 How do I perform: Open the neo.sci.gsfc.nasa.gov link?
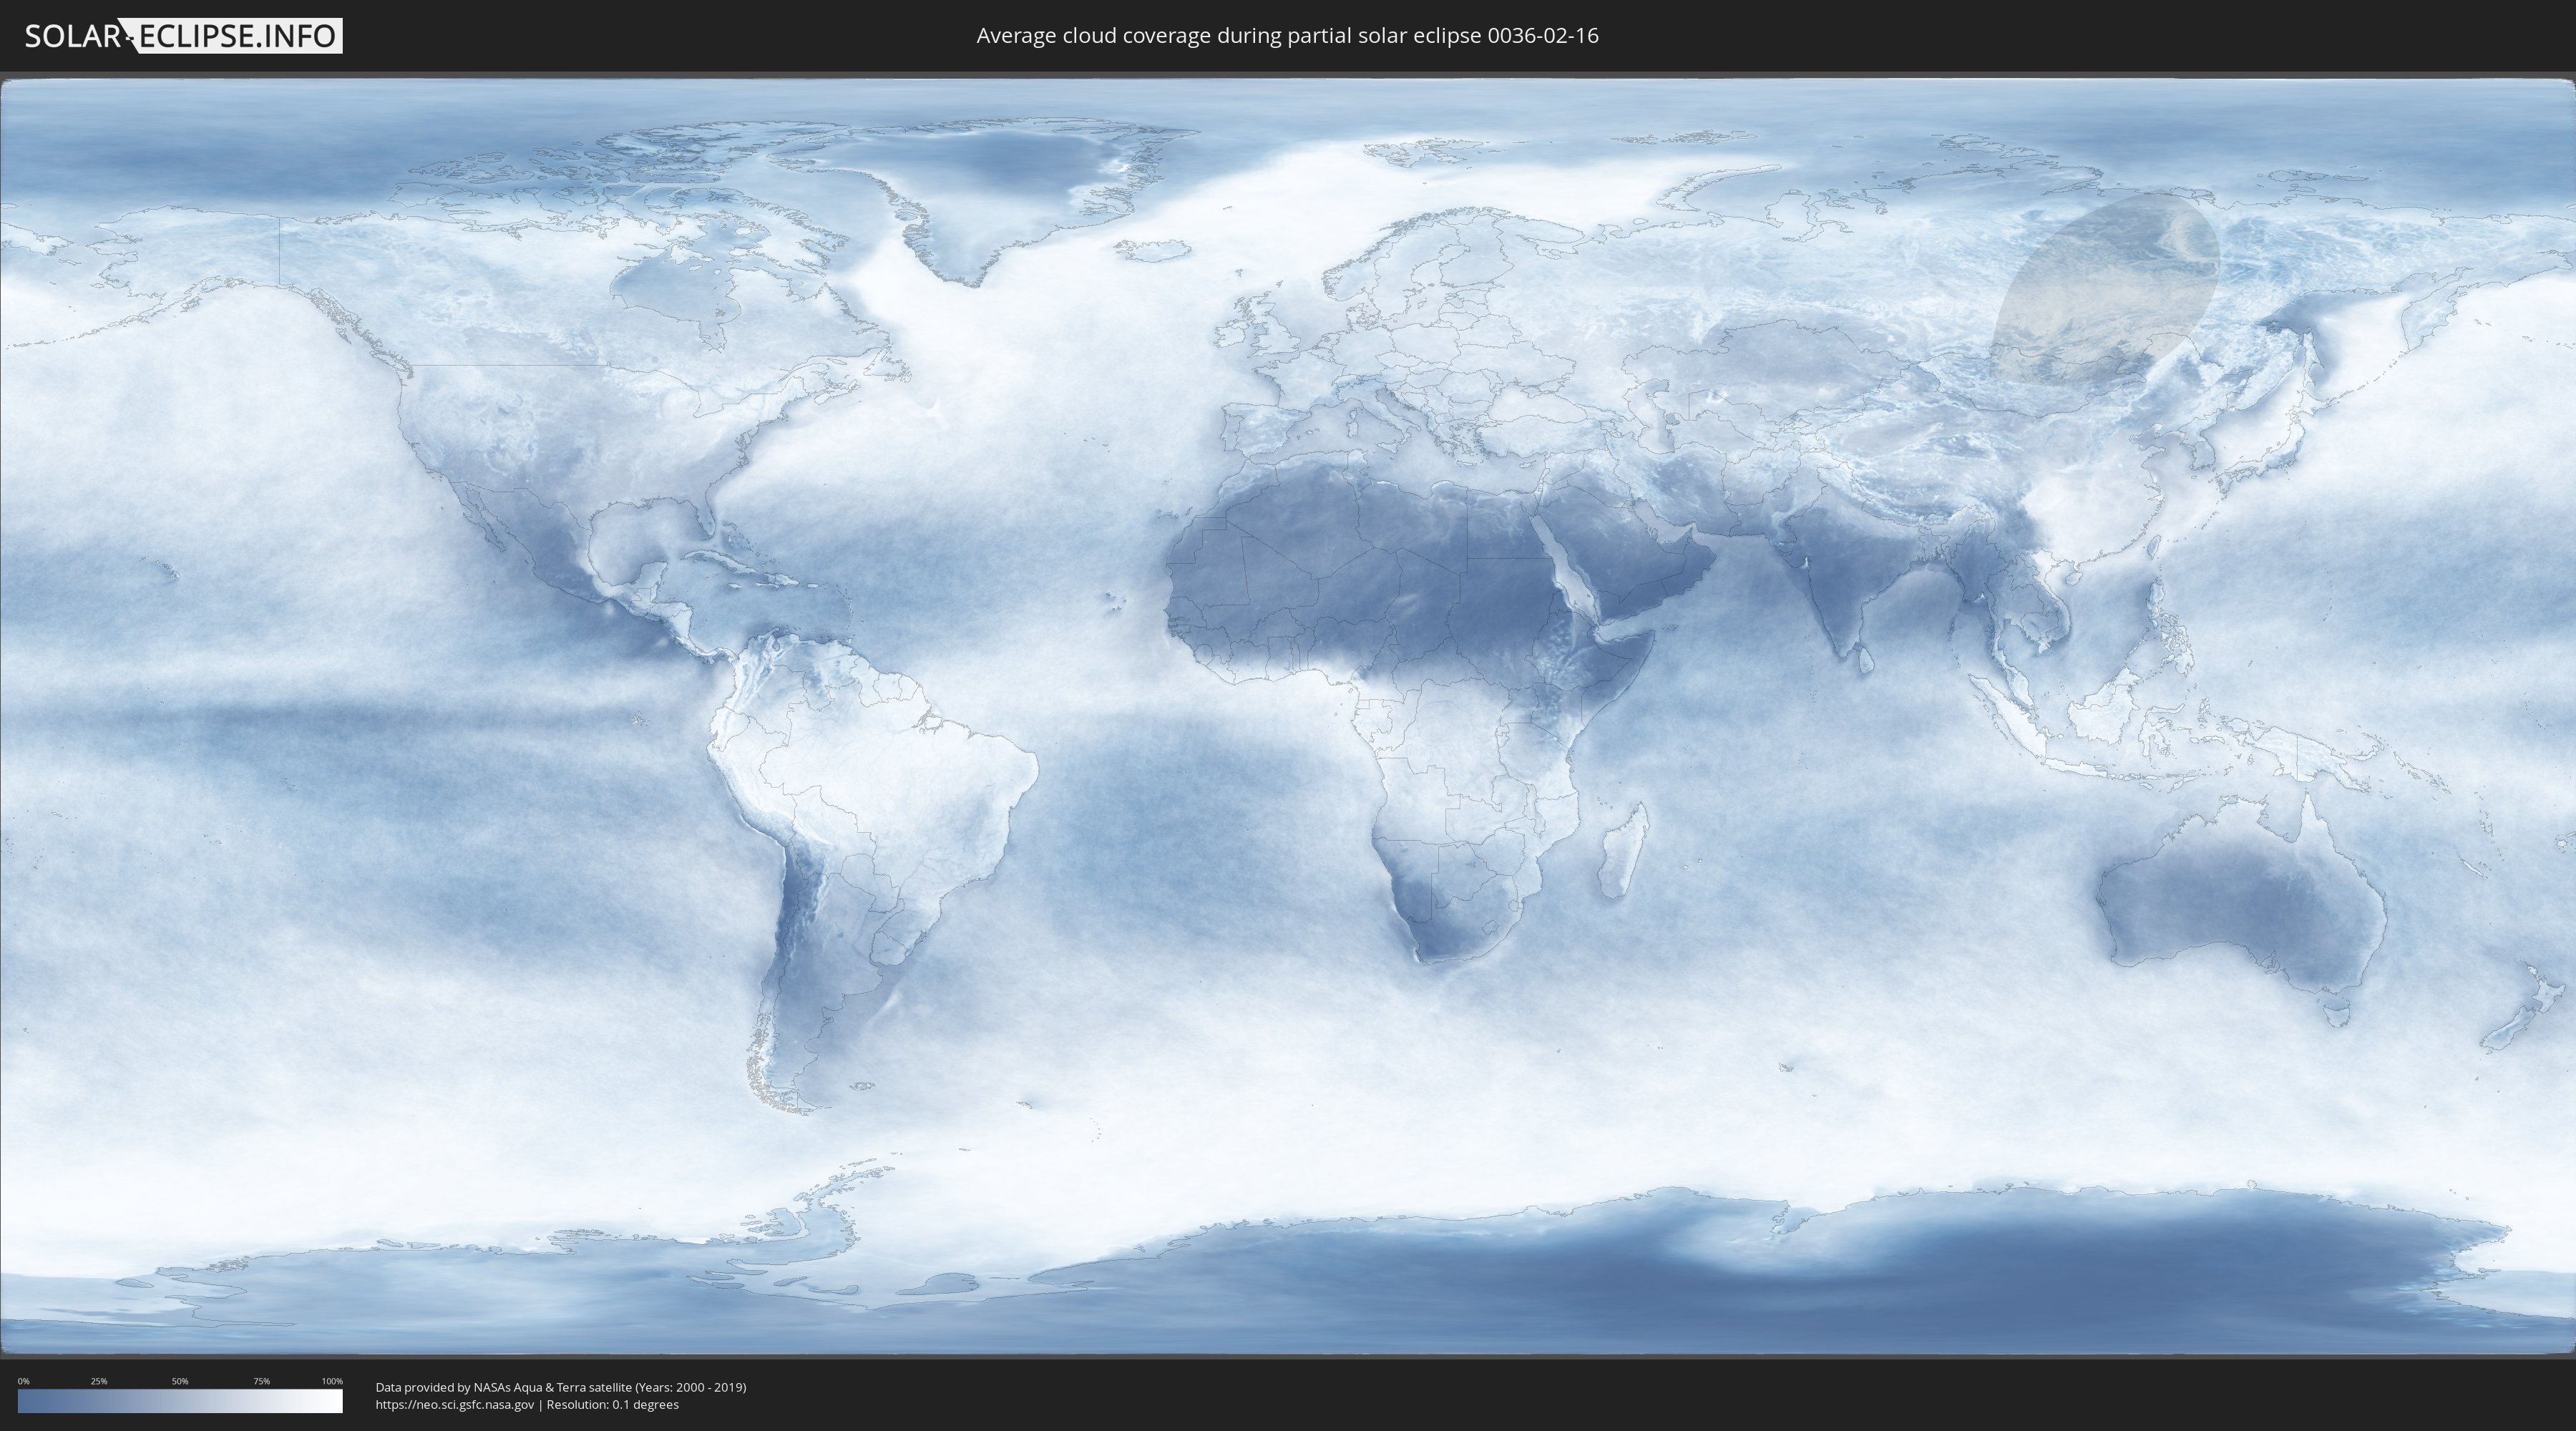coord(455,1404)
